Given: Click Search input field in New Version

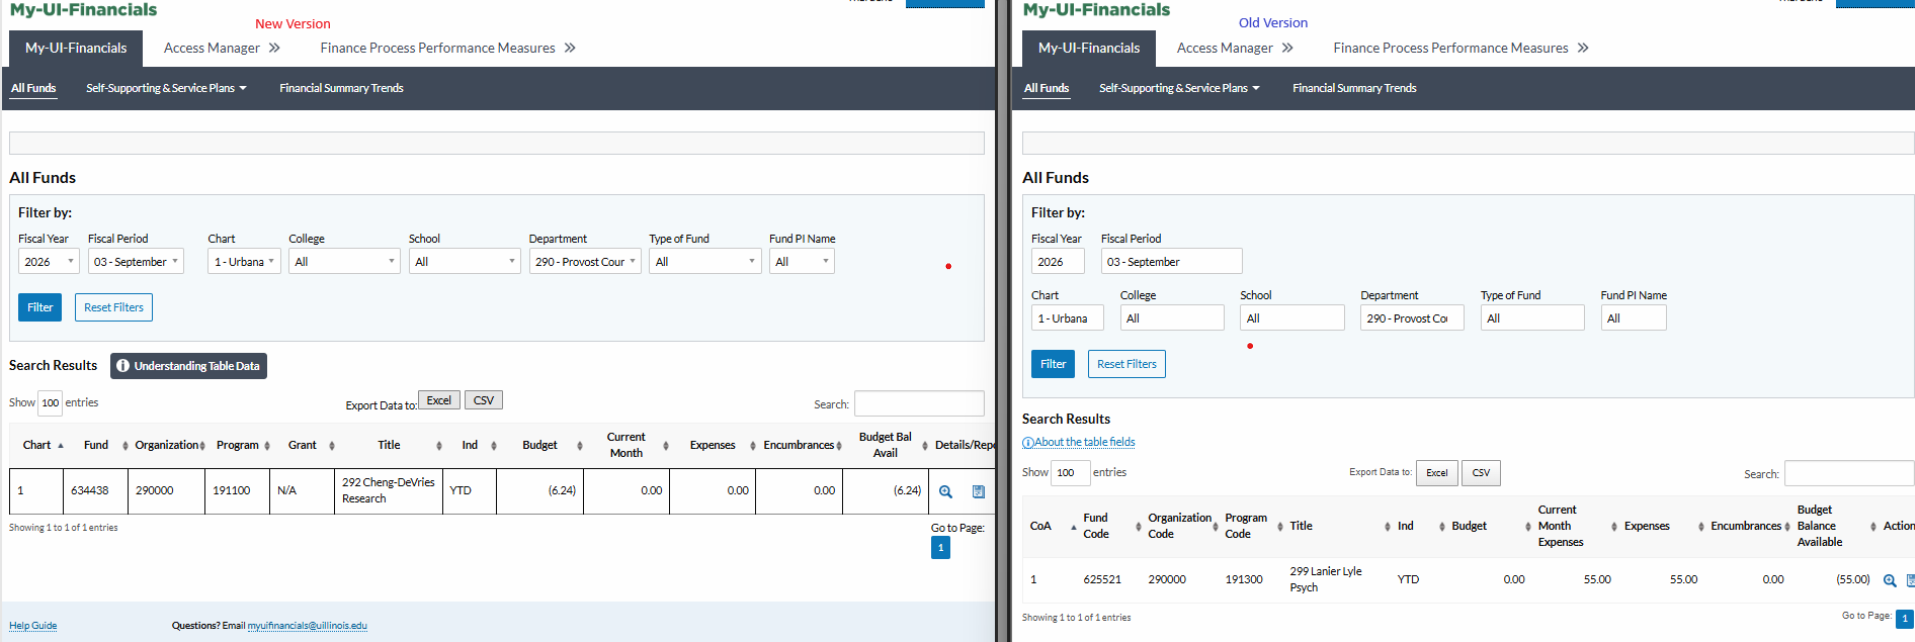Looking at the screenshot, I should tap(918, 404).
